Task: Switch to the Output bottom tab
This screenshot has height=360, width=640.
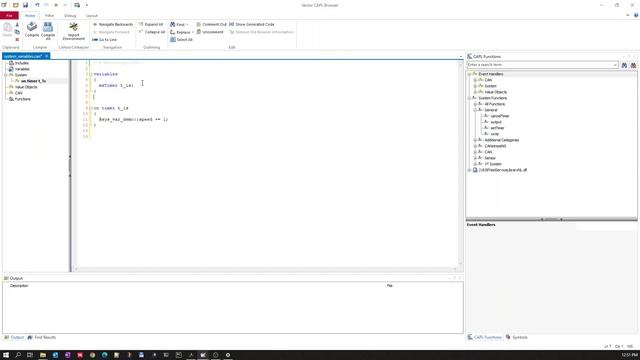Action: (14, 338)
